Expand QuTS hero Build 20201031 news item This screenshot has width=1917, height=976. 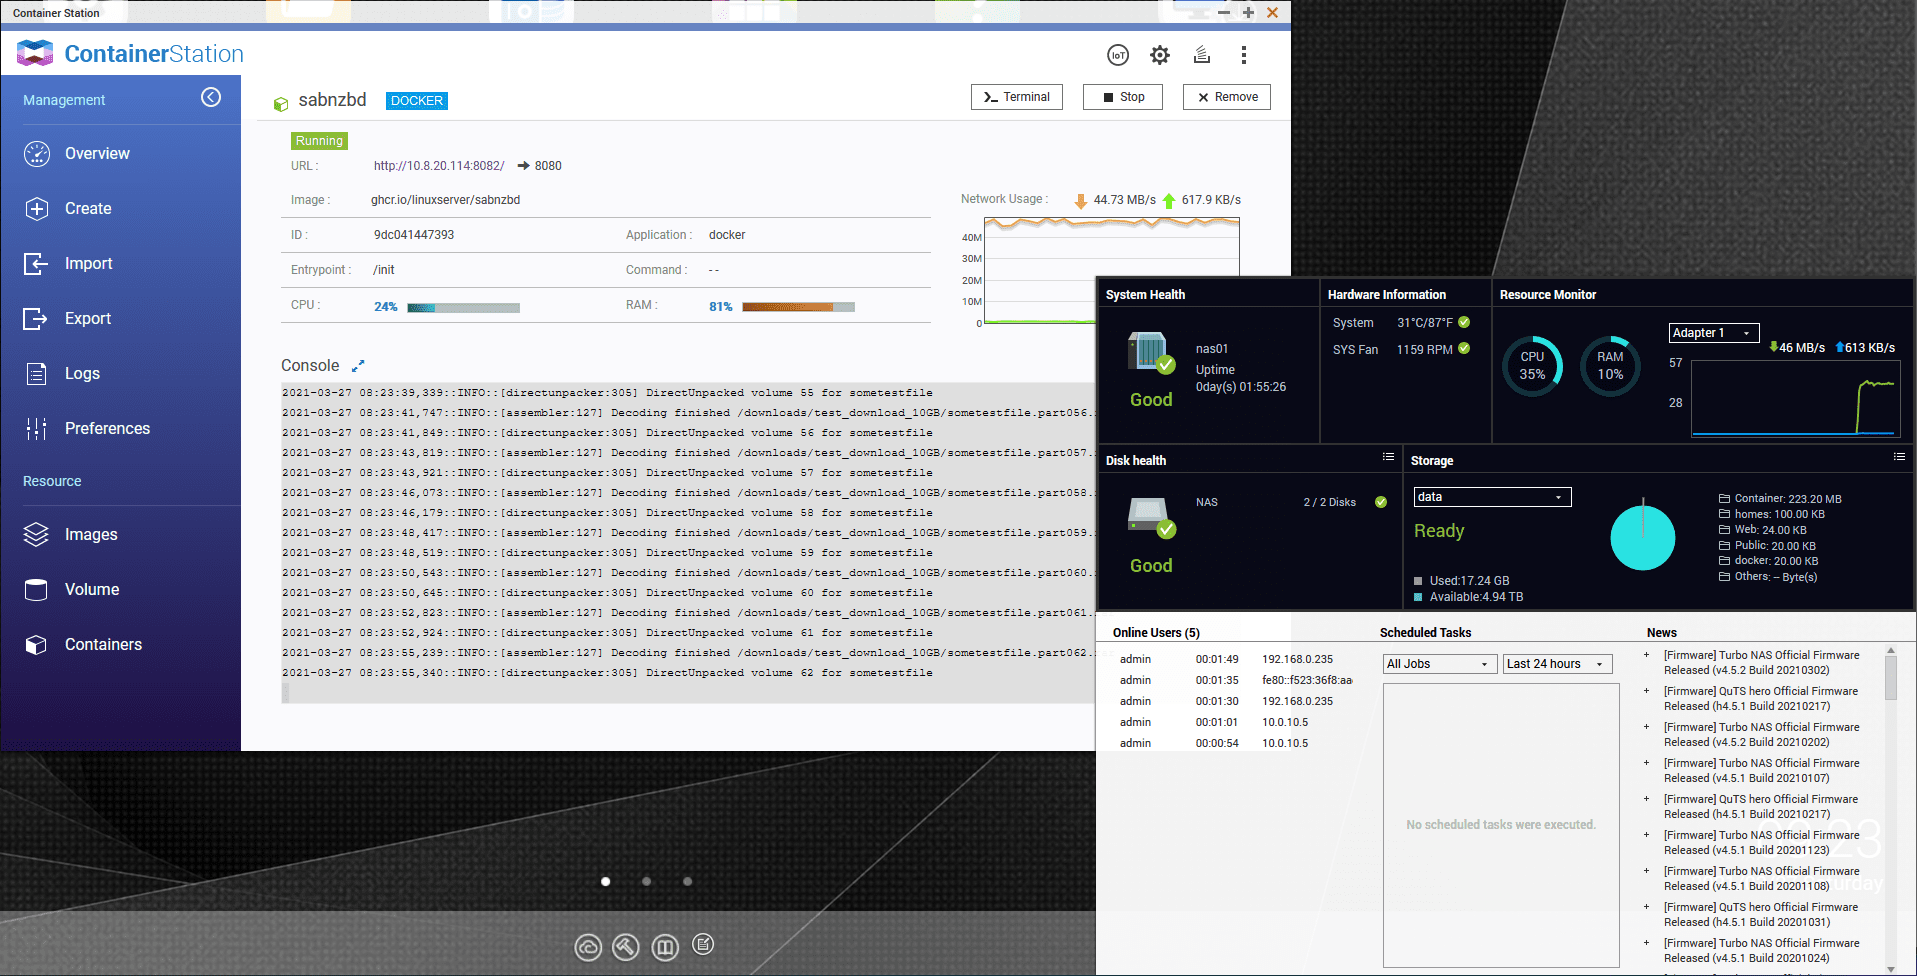click(x=1646, y=908)
